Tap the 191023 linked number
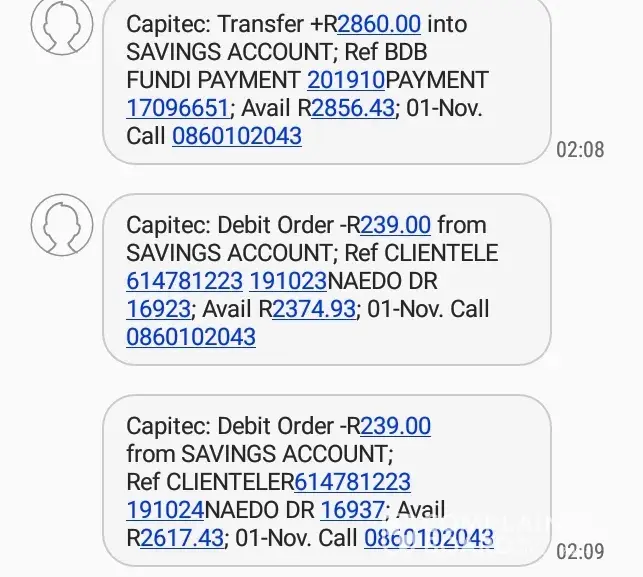Viewport: 643px width, 577px height. coord(289,281)
